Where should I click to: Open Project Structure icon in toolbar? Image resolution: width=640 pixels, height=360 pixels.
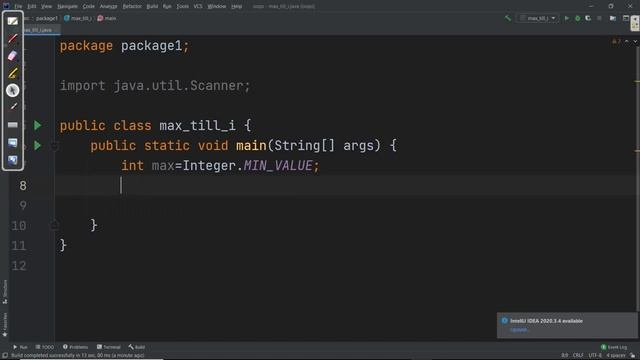click(x=613, y=18)
